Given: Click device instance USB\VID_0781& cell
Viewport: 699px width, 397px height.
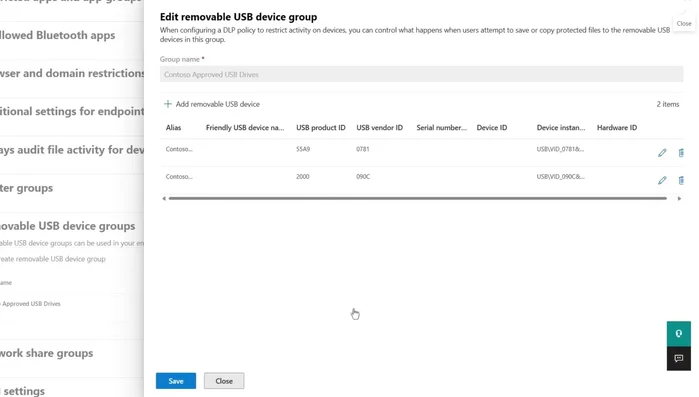Looking at the screenshot, I should pyautogui.click(x=560, y=149).
